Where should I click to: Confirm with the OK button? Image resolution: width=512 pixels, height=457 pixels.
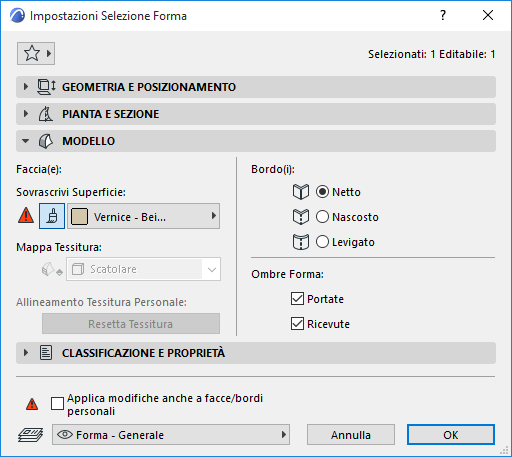tap(451, 435)
